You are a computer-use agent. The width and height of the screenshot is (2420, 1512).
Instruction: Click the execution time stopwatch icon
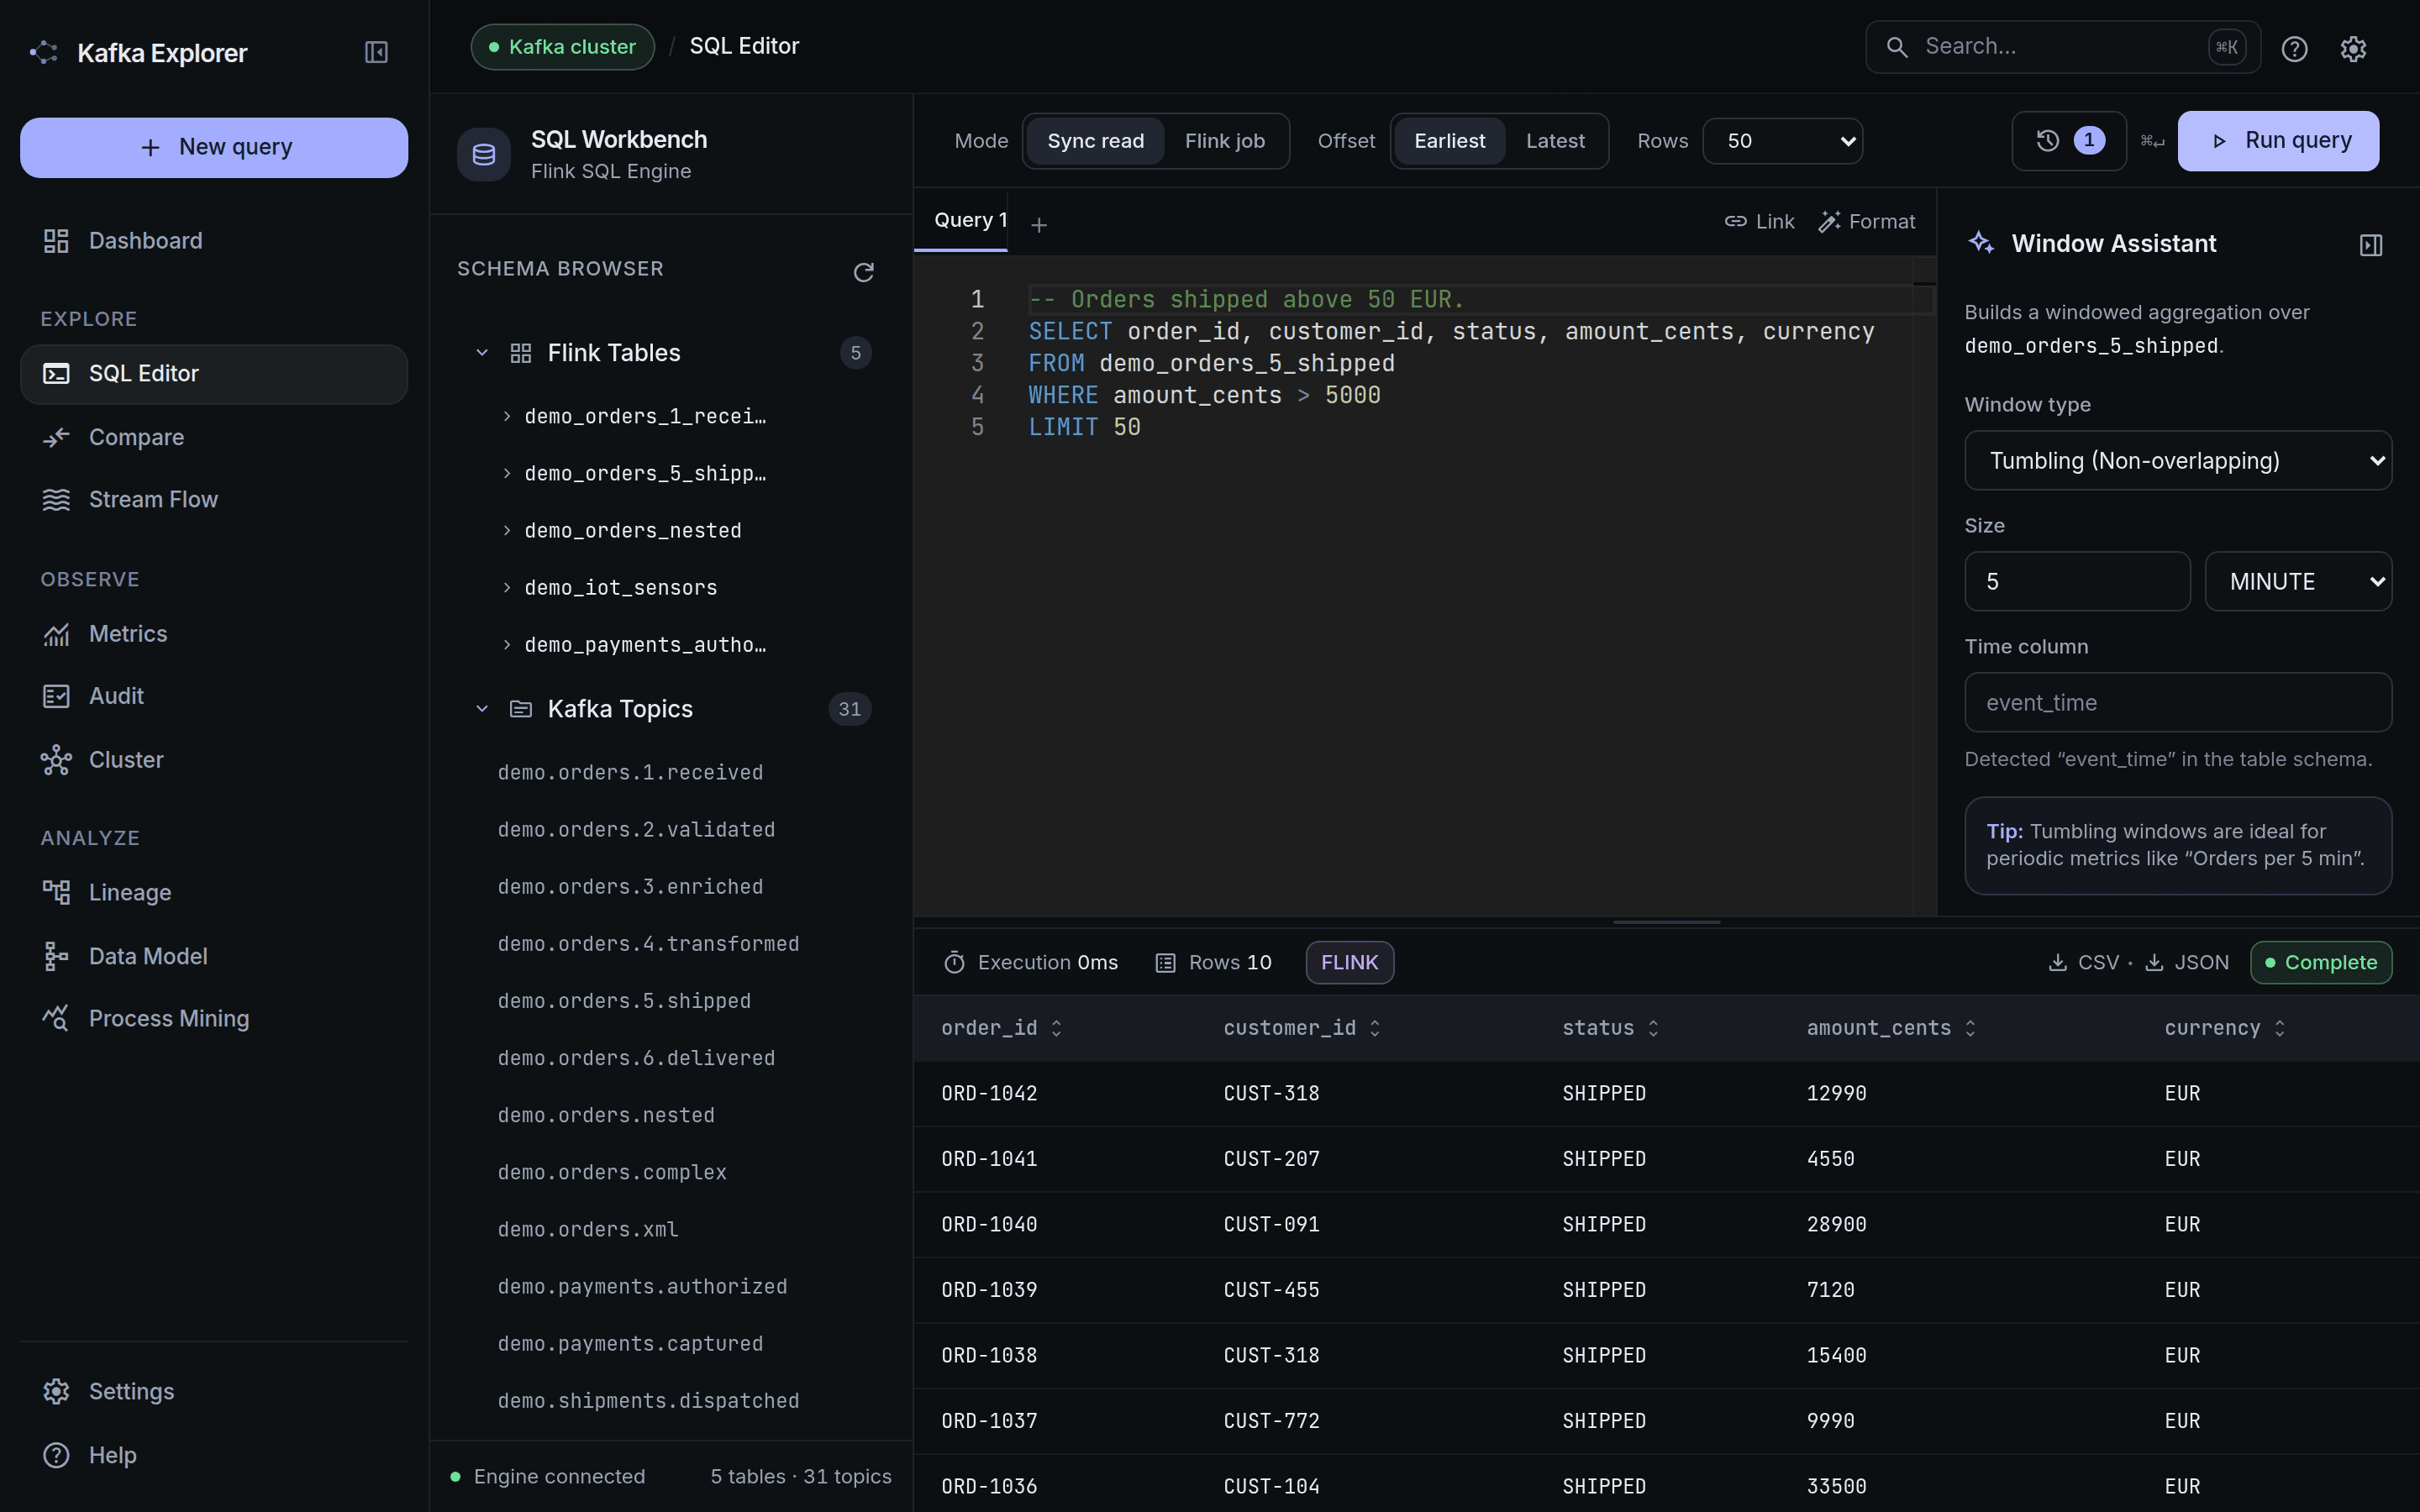954,963
